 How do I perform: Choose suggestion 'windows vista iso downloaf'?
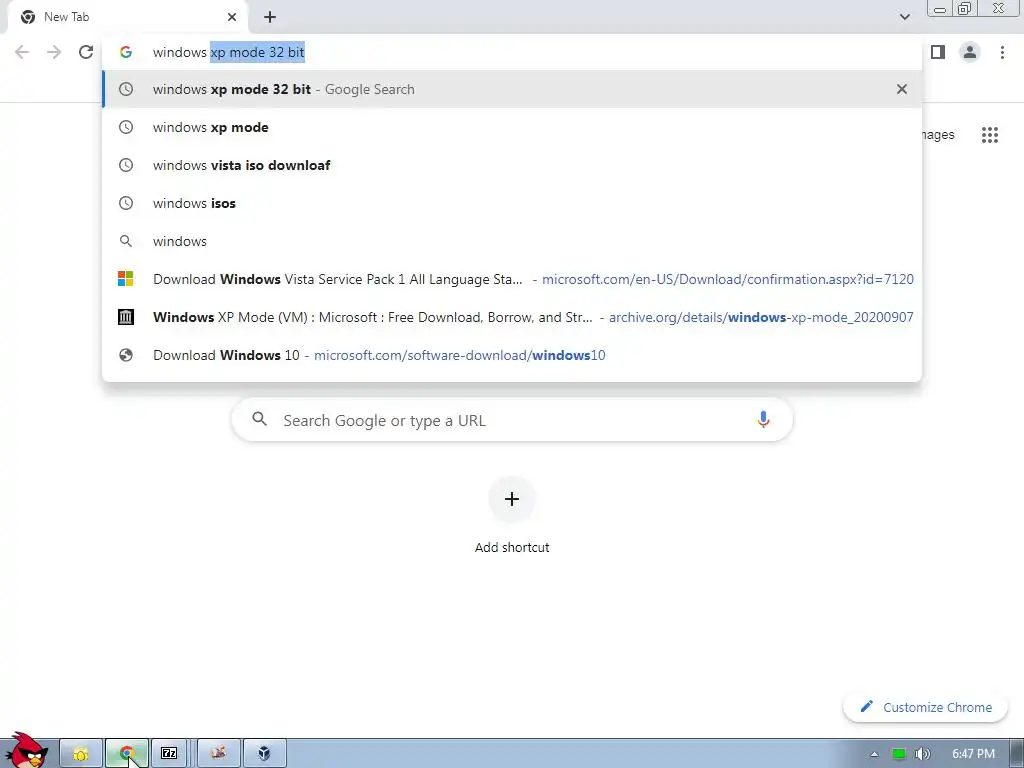(512, 165)
